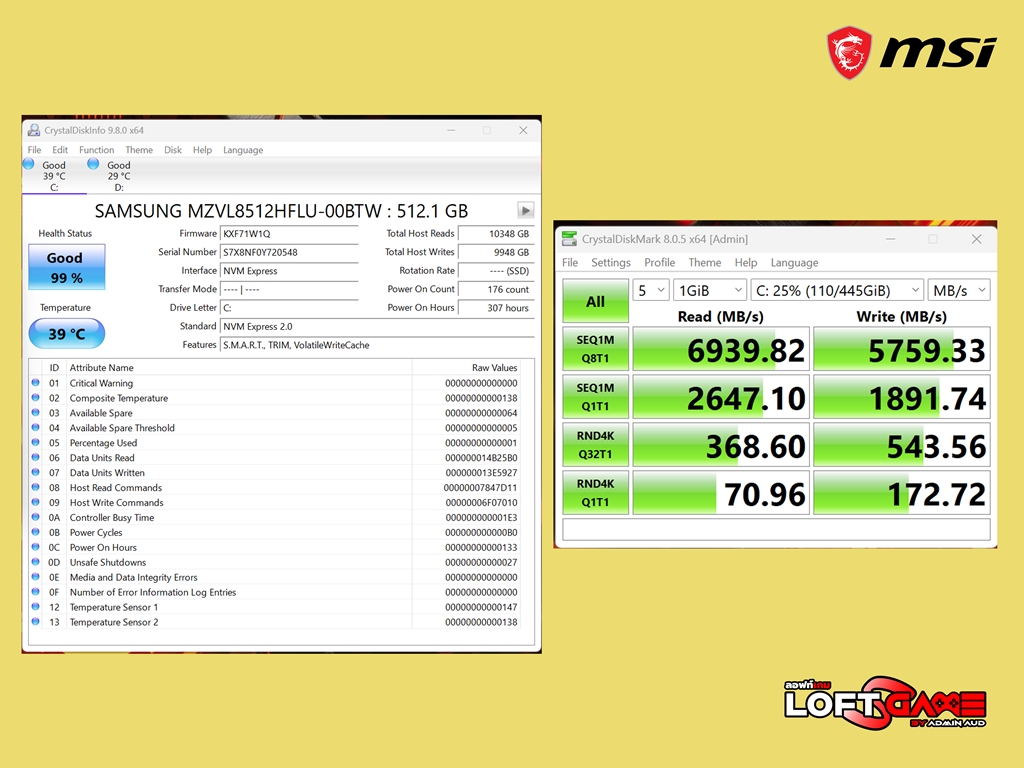1024x768 pixels.
Task: Run the SEQ1M Q1T1 test
Action: pyautogui.click(x=596, y=396)
